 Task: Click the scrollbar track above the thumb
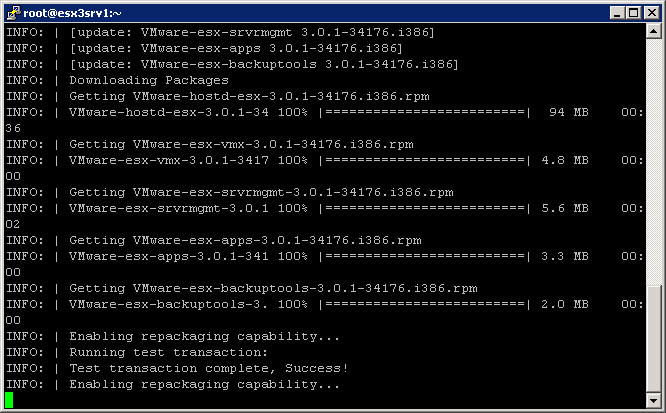pyautogui.click(x=654, y=200)
